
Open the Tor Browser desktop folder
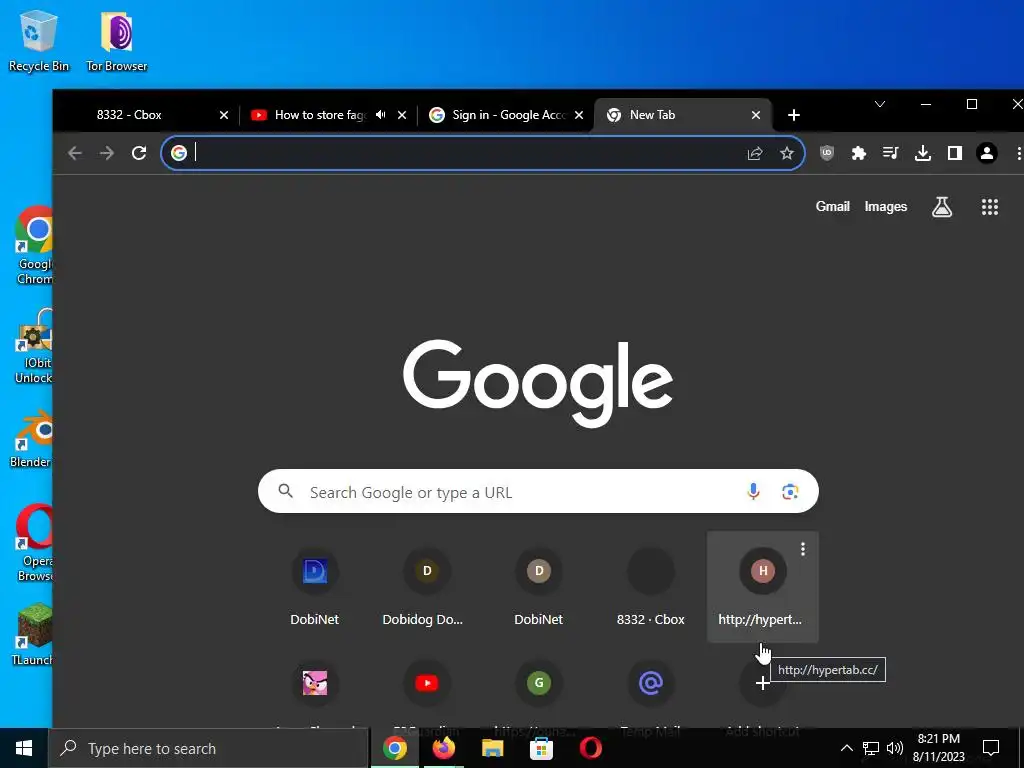[117, 41]
